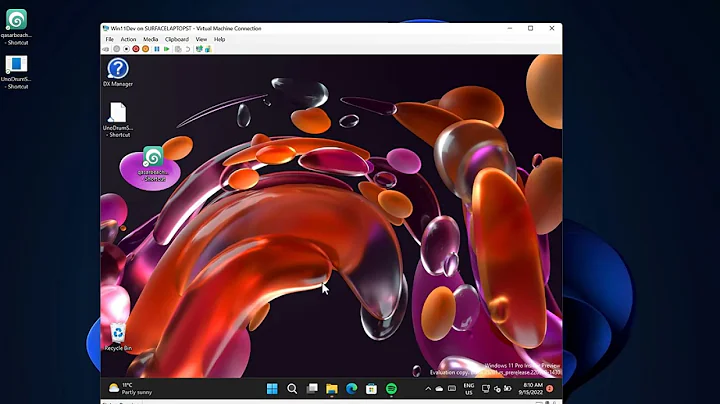Click the Share/Basic session toolbar icon
Screen dimensions: 720x404
coord(208,49)
